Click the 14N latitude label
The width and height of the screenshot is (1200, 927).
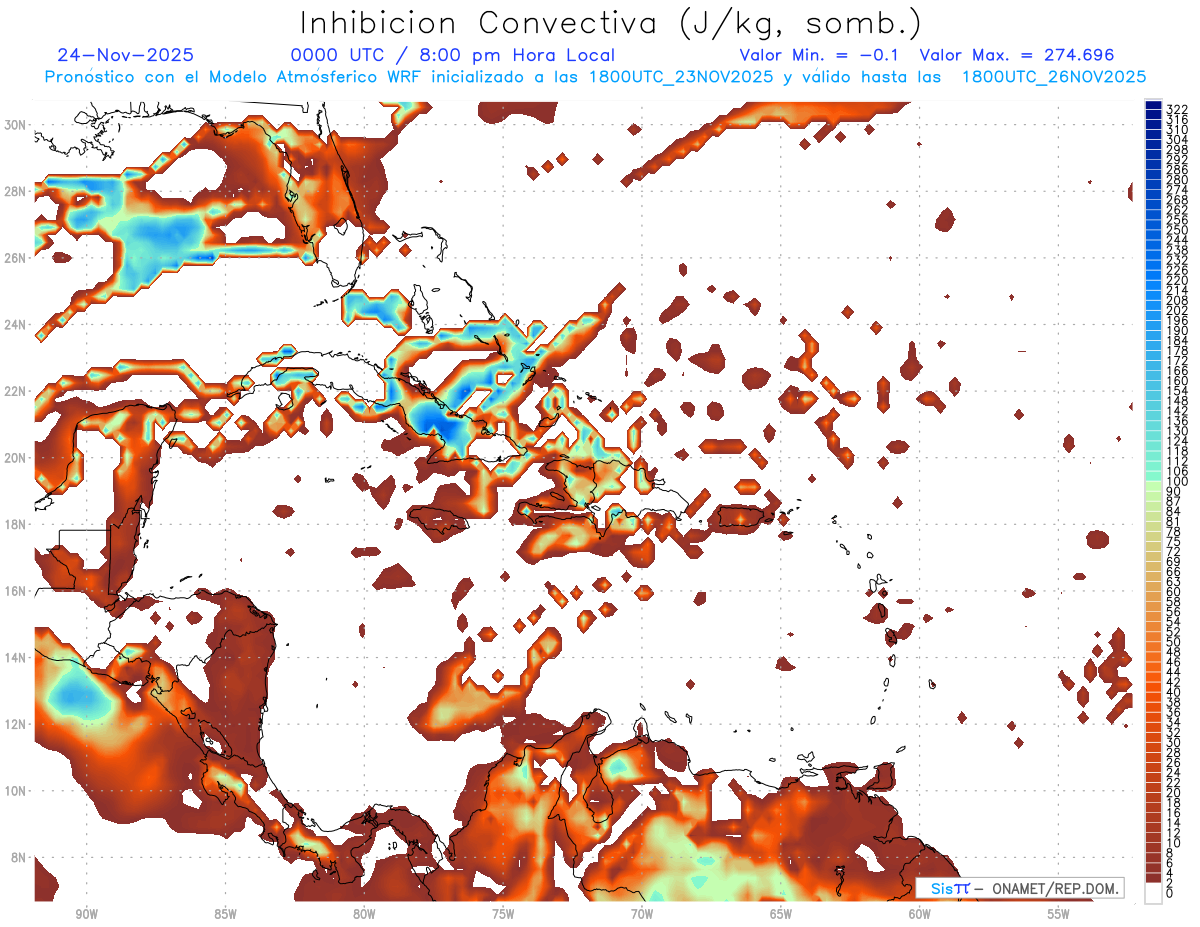(16, 657)
